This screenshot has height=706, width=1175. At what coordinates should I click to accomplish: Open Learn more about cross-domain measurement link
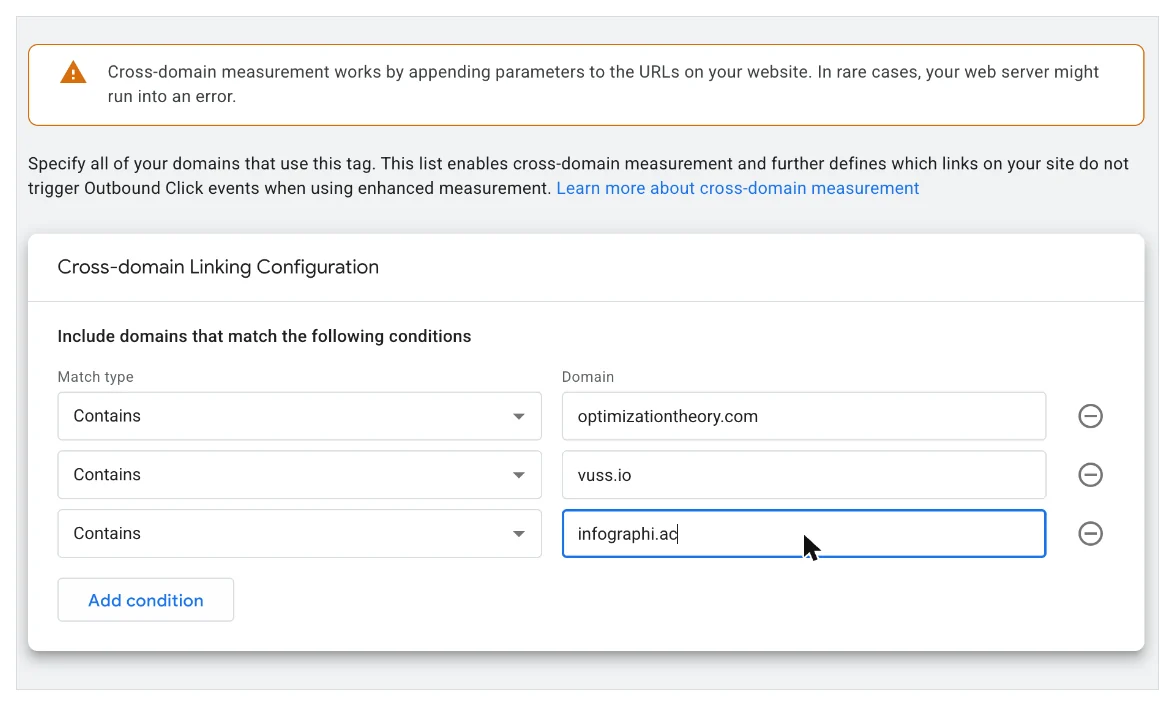coord(737,188)
